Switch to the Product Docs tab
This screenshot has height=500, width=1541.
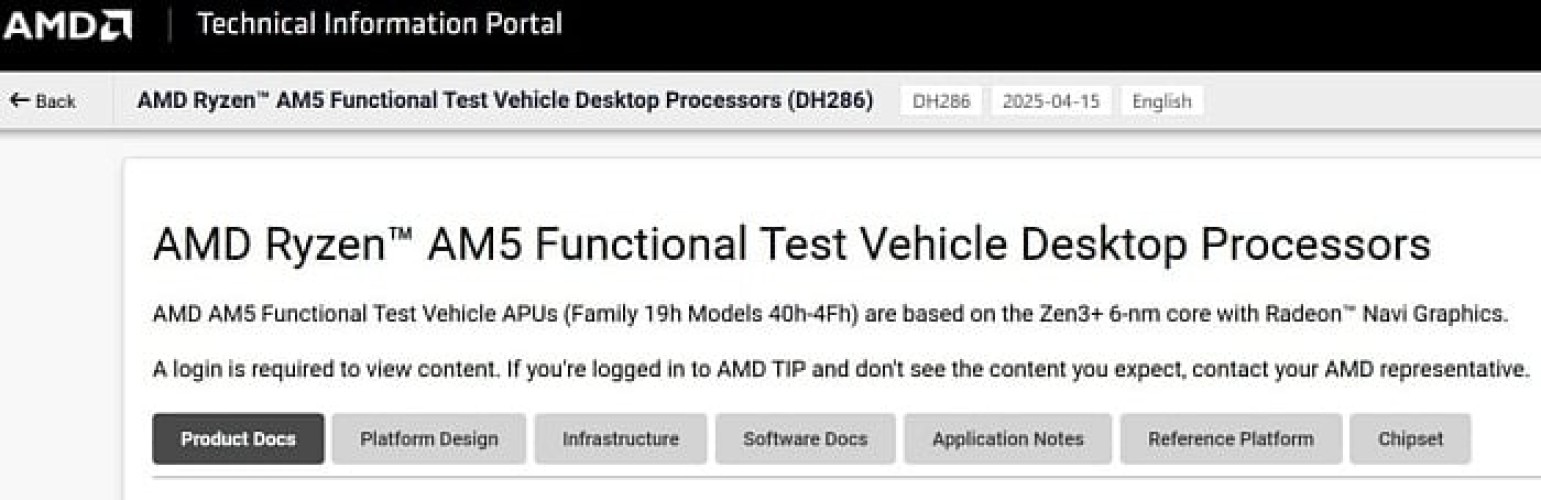pos(238,439)
